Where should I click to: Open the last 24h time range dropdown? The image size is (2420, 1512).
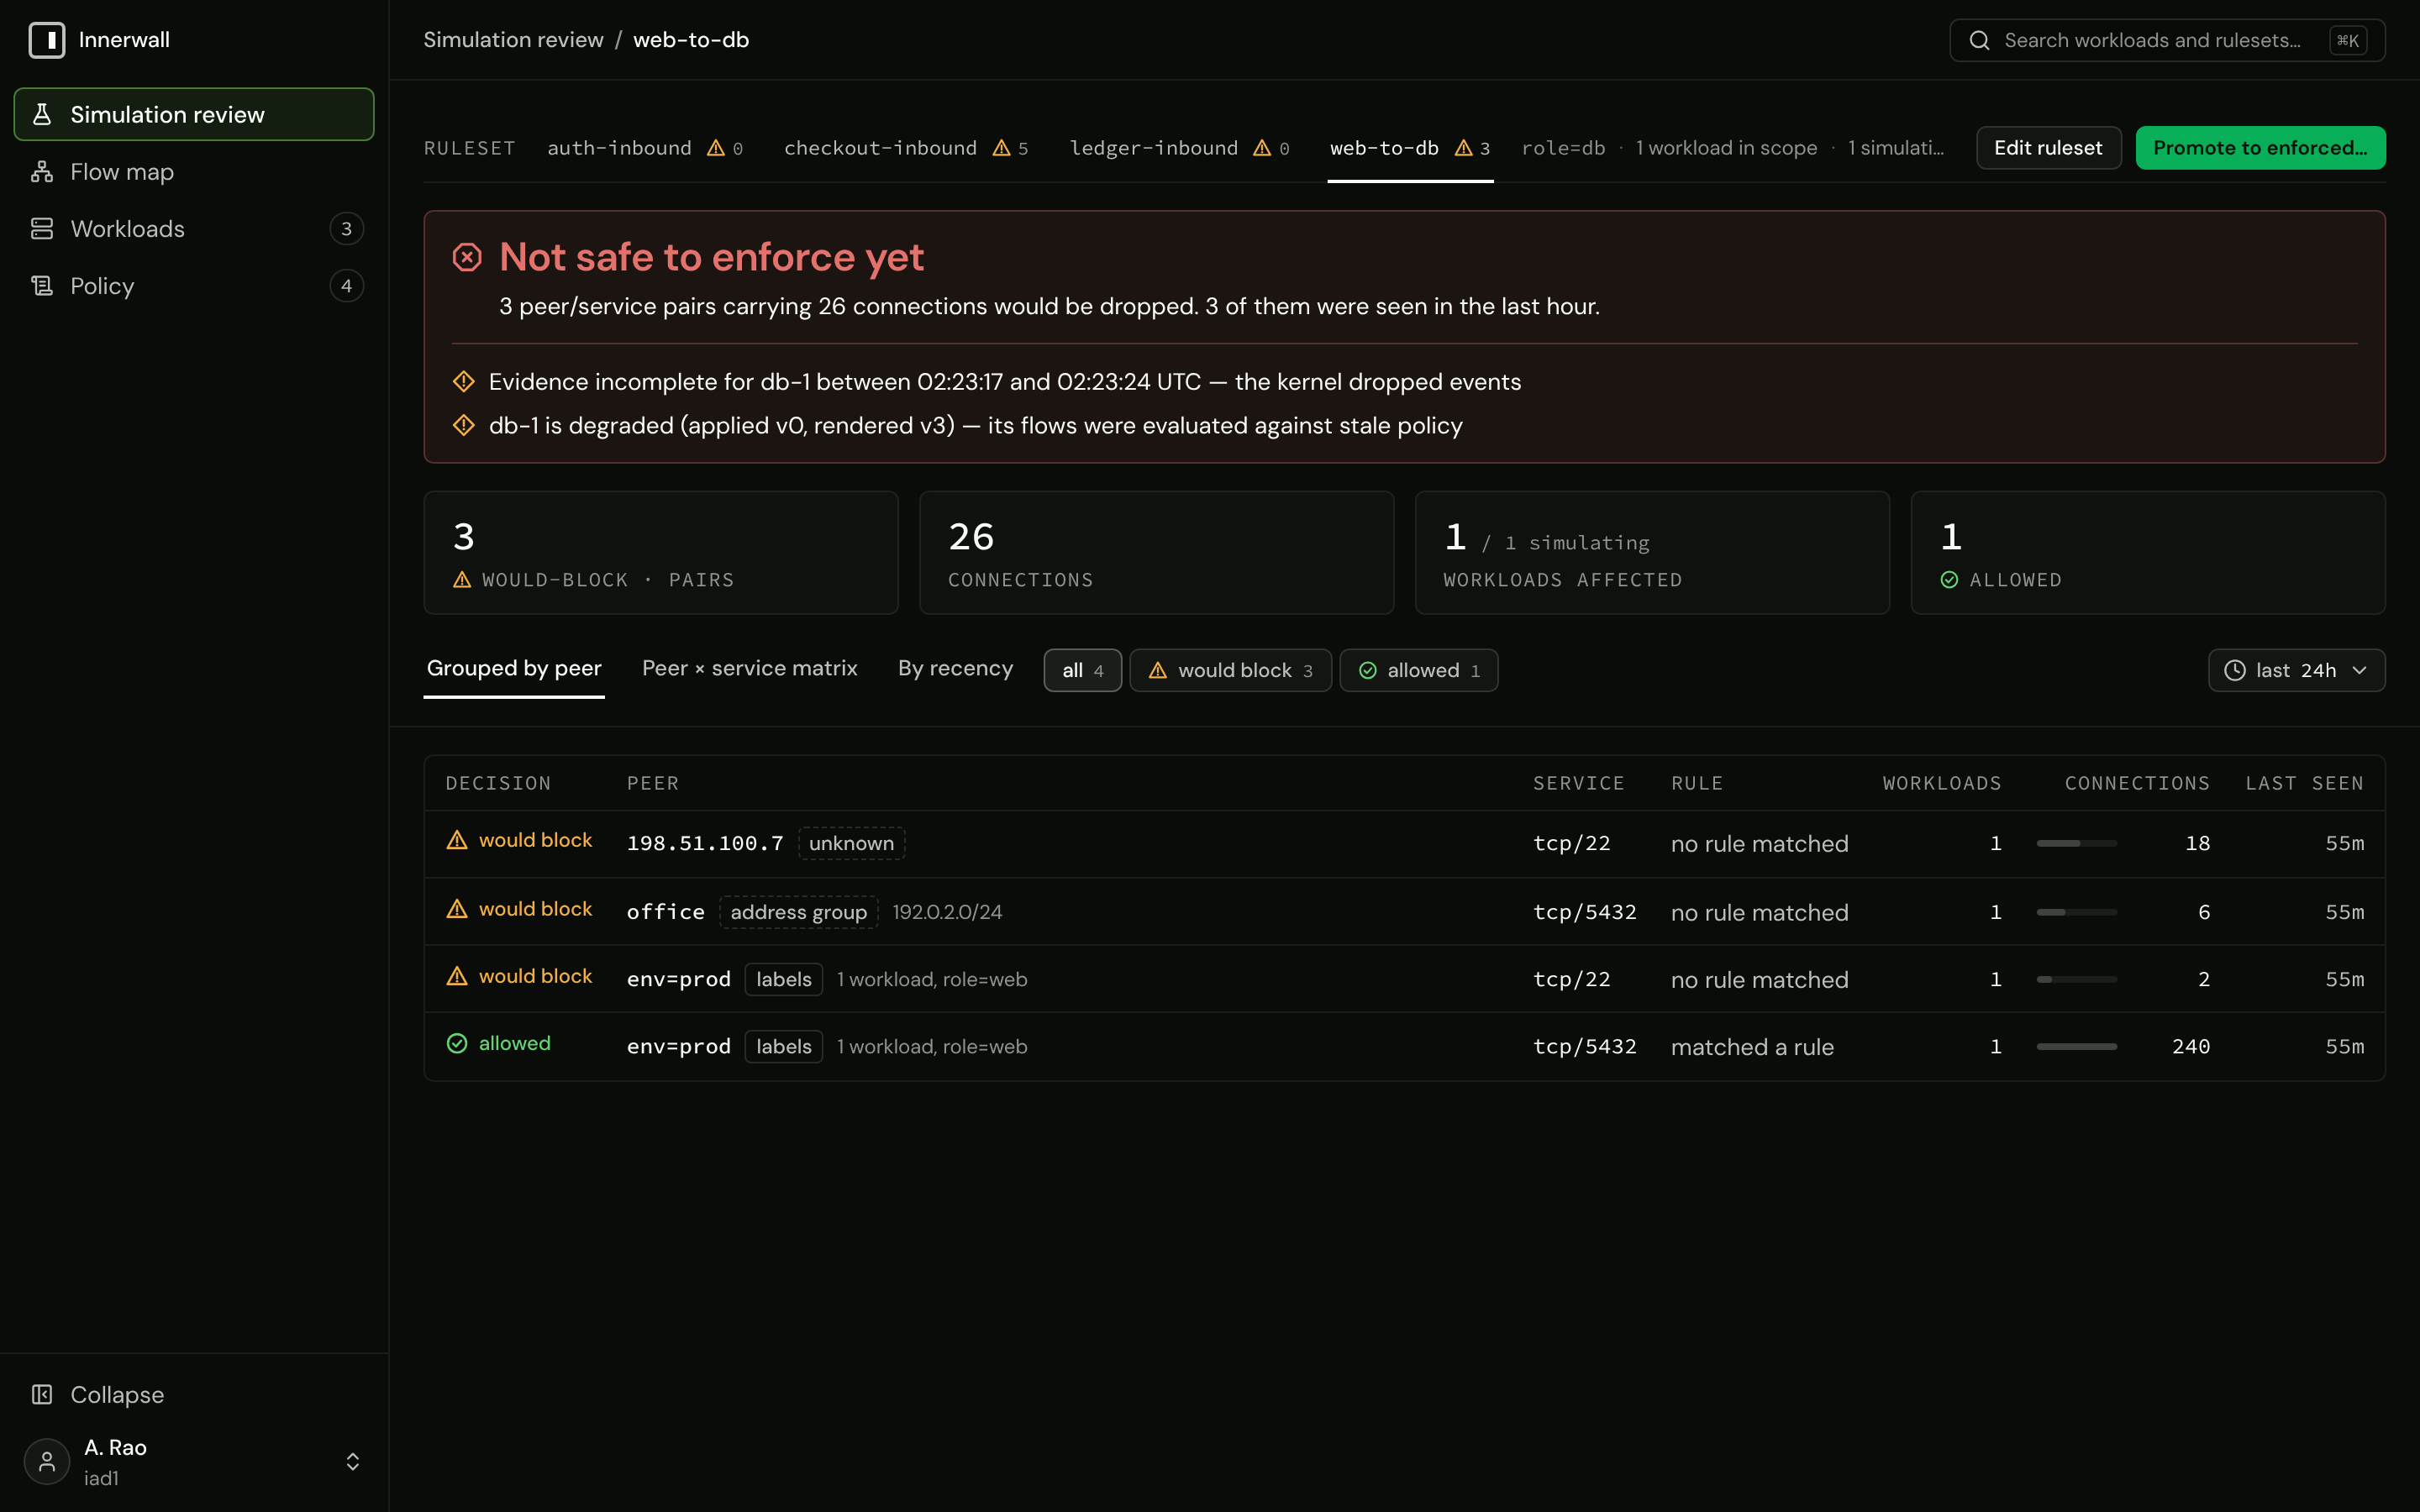pyautogui.click(x=2296, y=670)
